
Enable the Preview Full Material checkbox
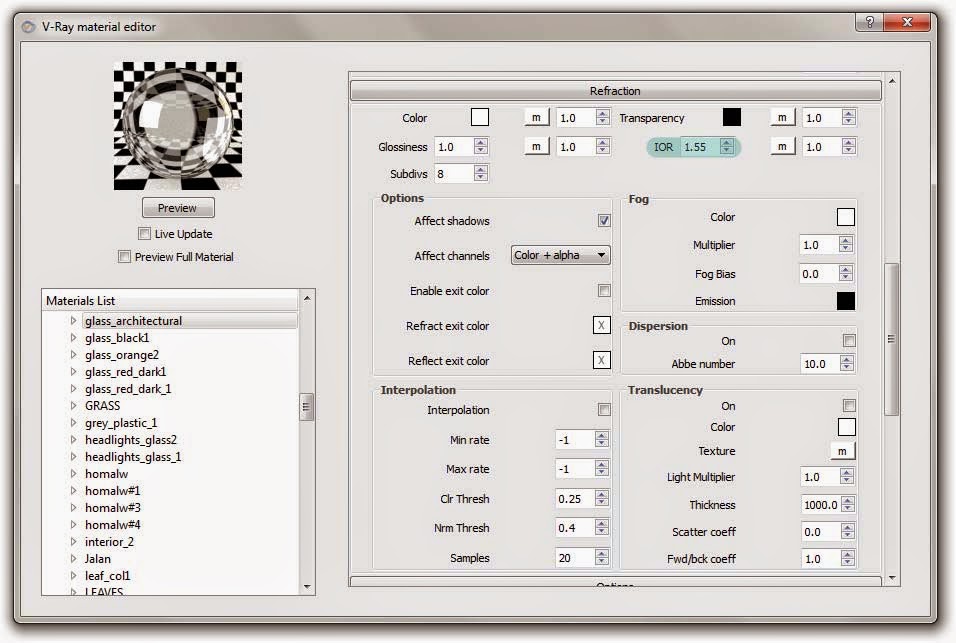[x=124, y=257]
